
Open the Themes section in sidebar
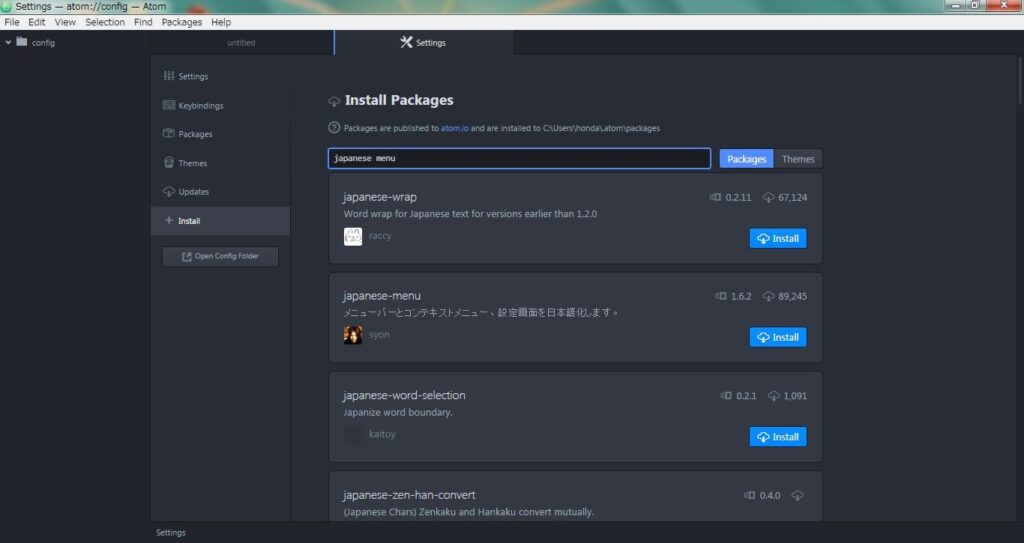tap(220, 163)
